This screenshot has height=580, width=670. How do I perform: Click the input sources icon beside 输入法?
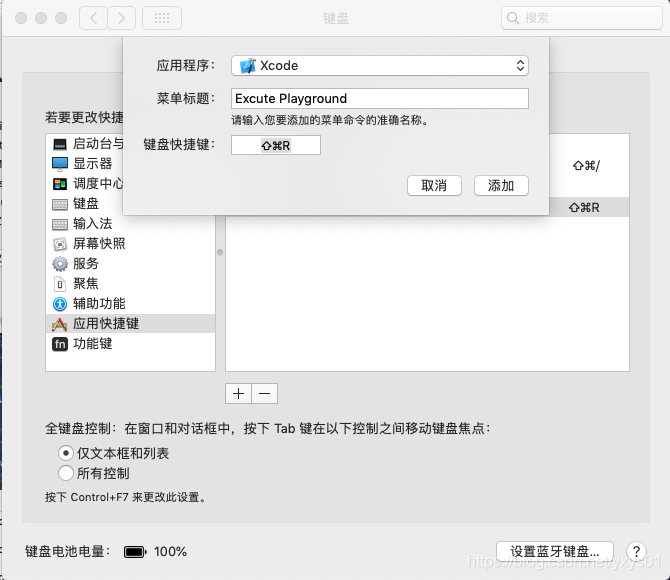pos(60,224)
